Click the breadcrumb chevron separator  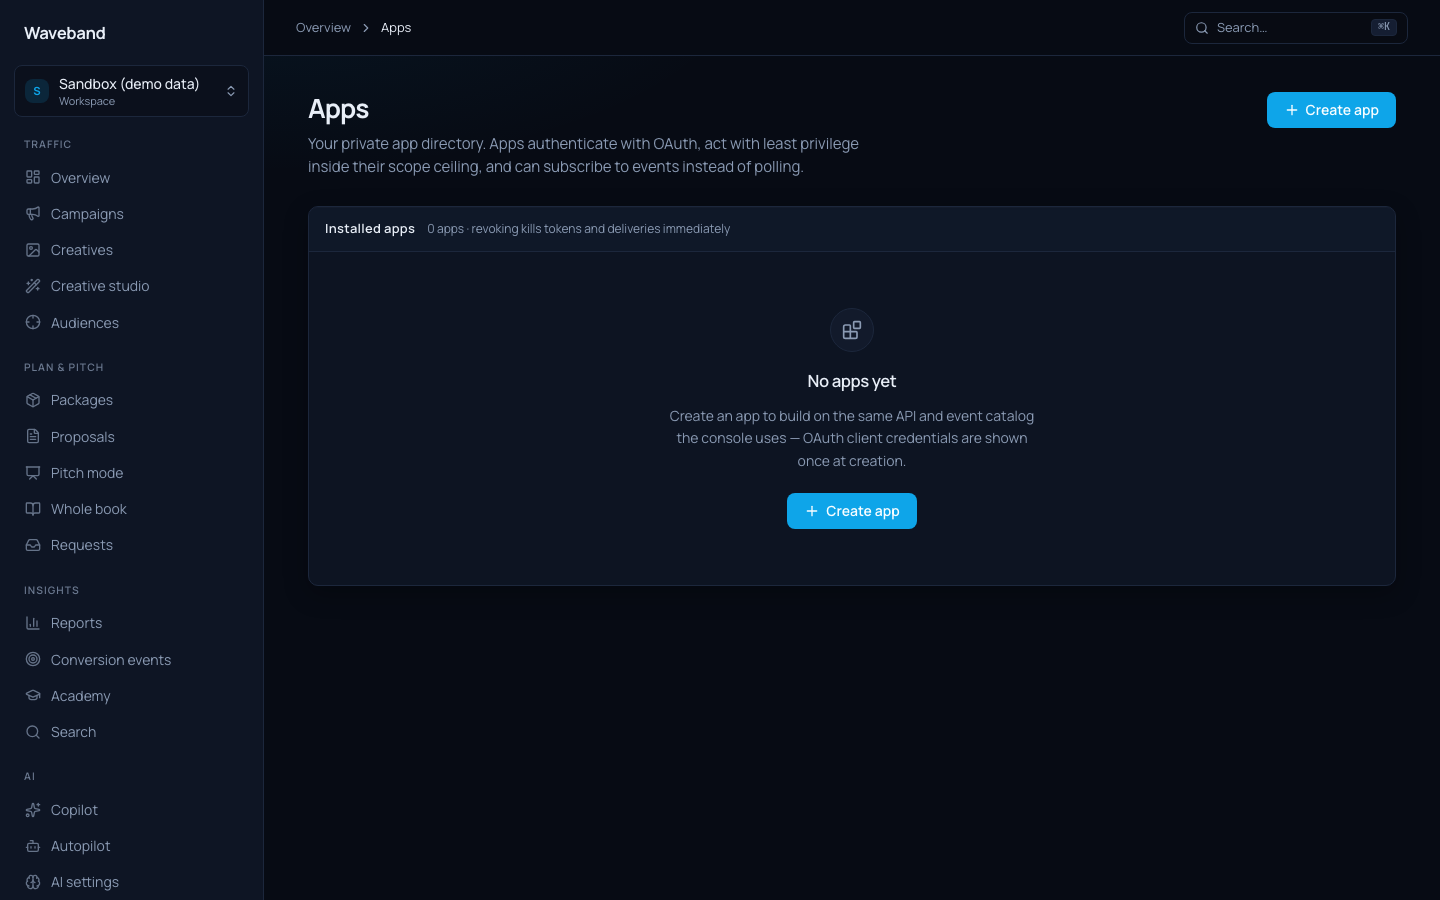point(366,28)
